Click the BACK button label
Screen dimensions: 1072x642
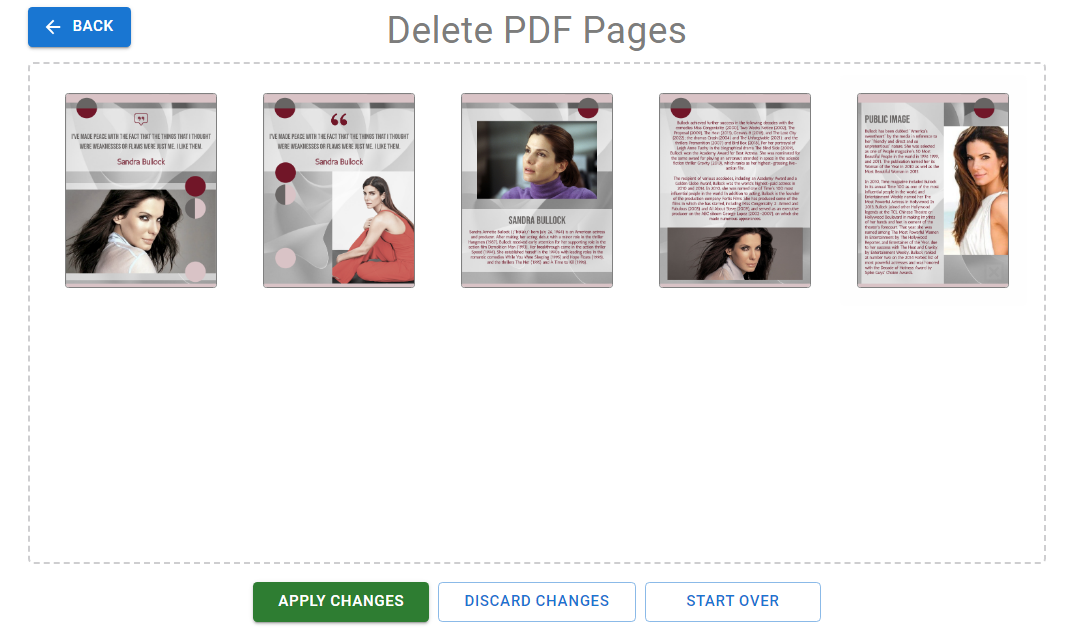coord(93,27)
